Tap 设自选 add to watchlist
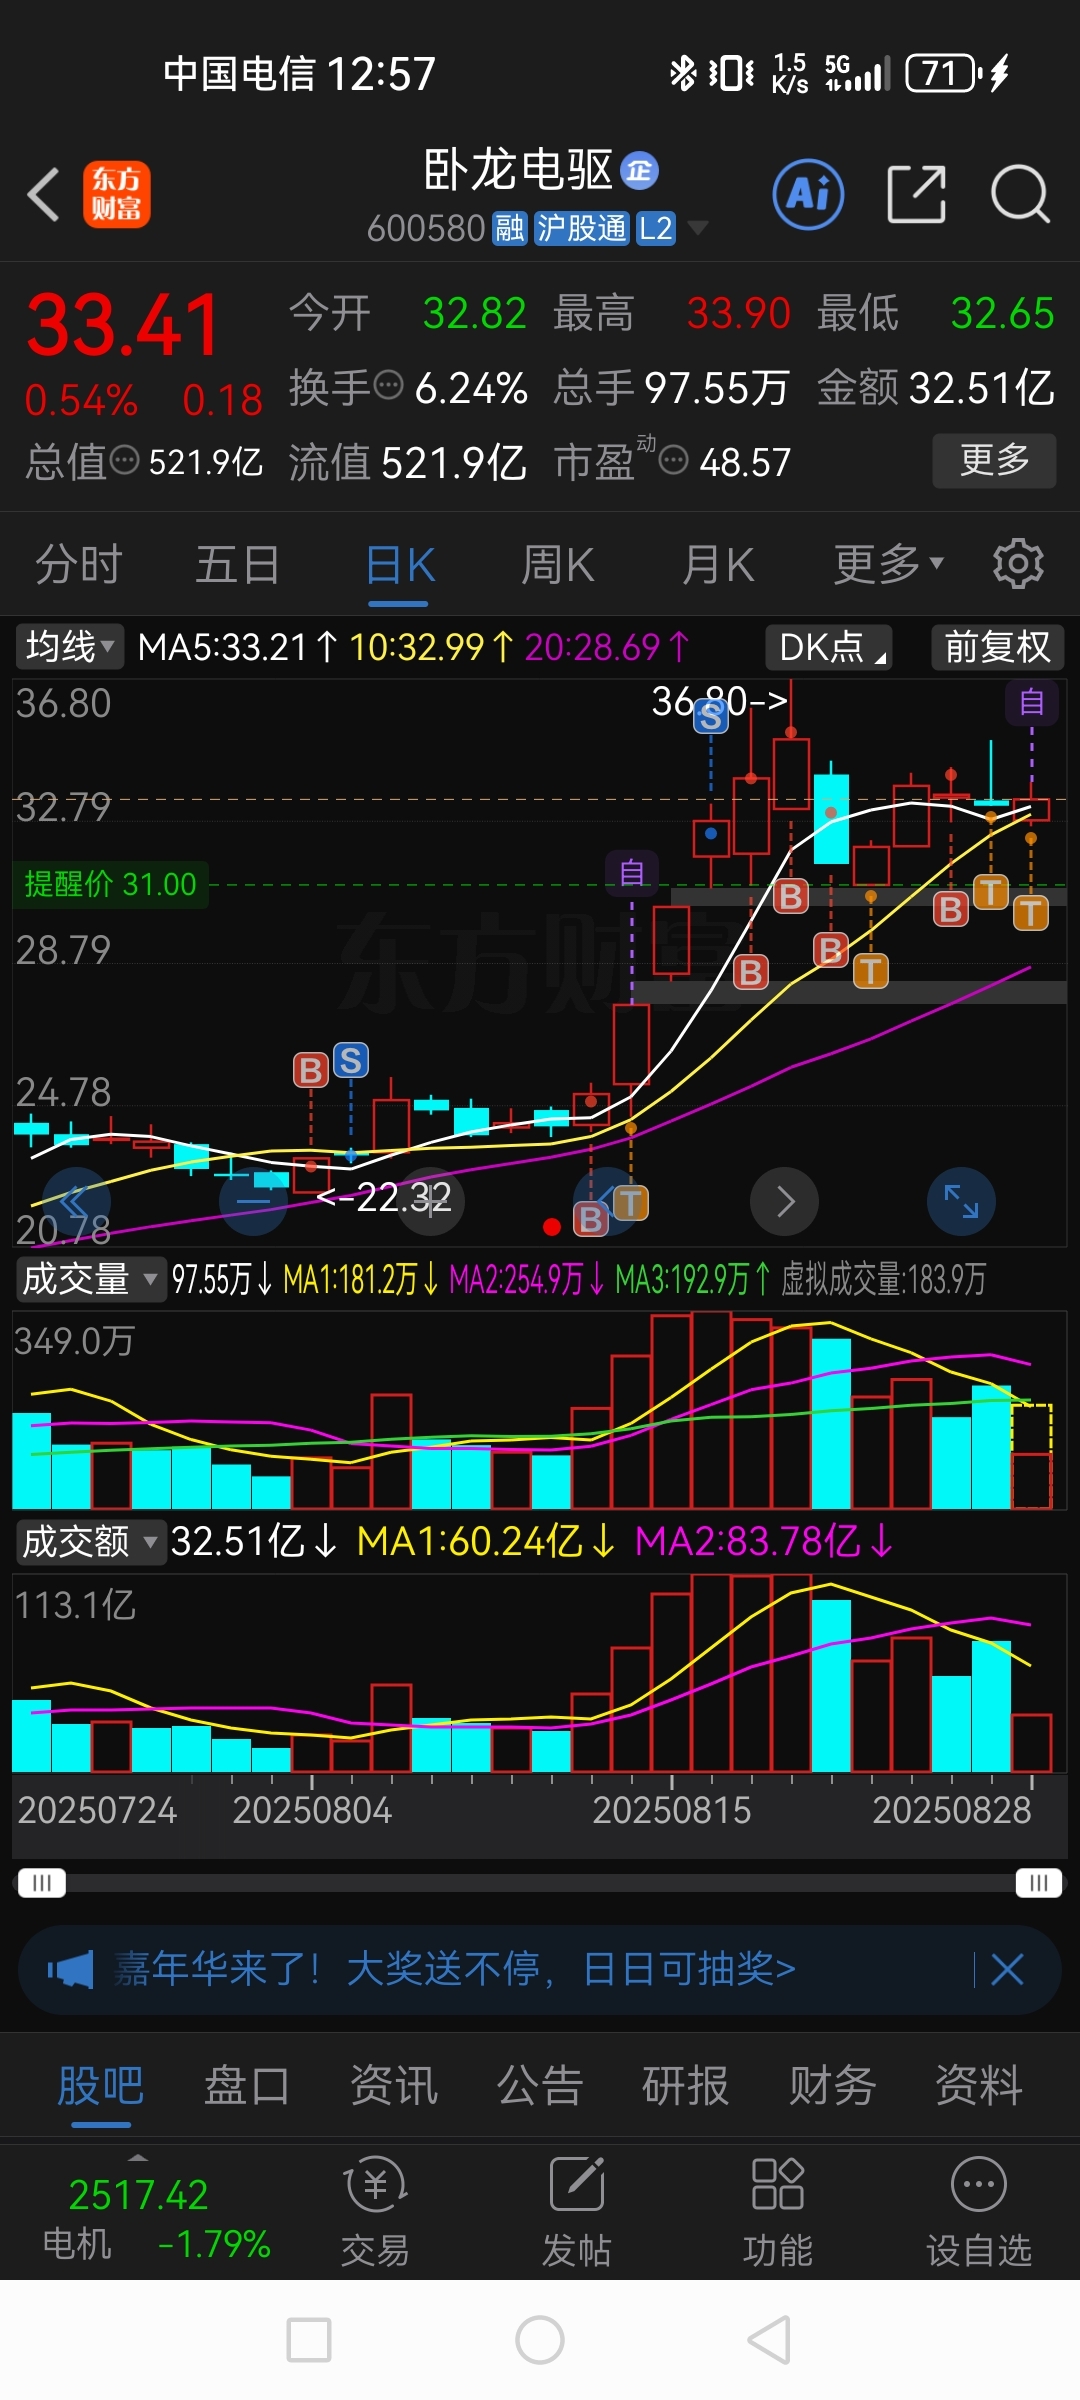Viewport: 1080px width, 2400px height. [978, 2211]
